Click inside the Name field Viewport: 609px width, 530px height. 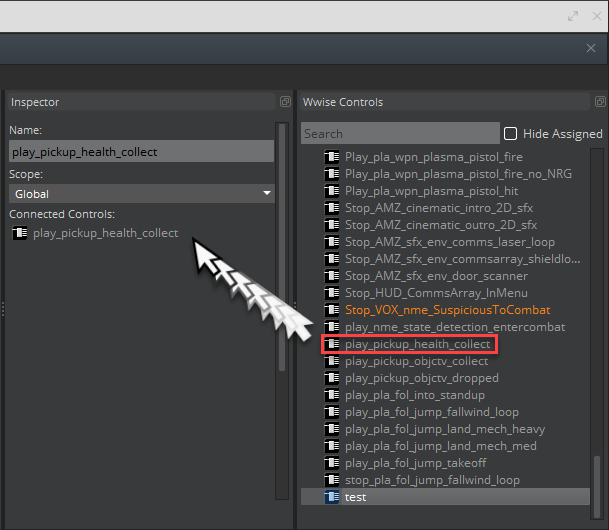click(x=141, y=152)
